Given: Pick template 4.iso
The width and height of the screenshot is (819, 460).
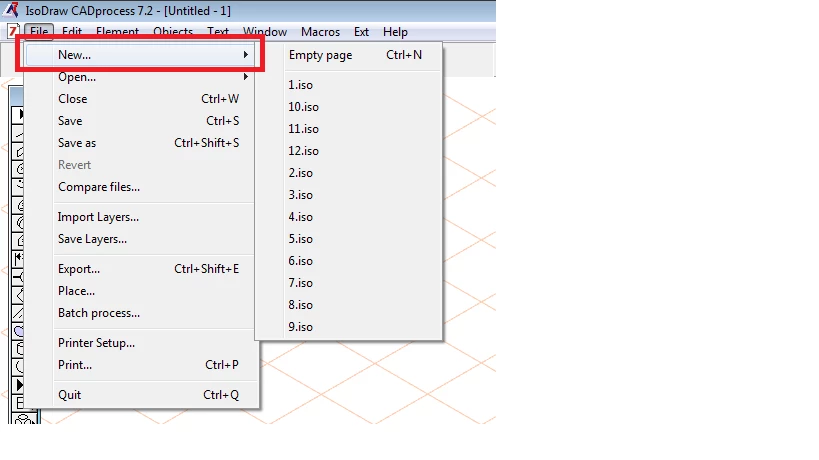Looking at the screenshot, I should tap(349, 216).
